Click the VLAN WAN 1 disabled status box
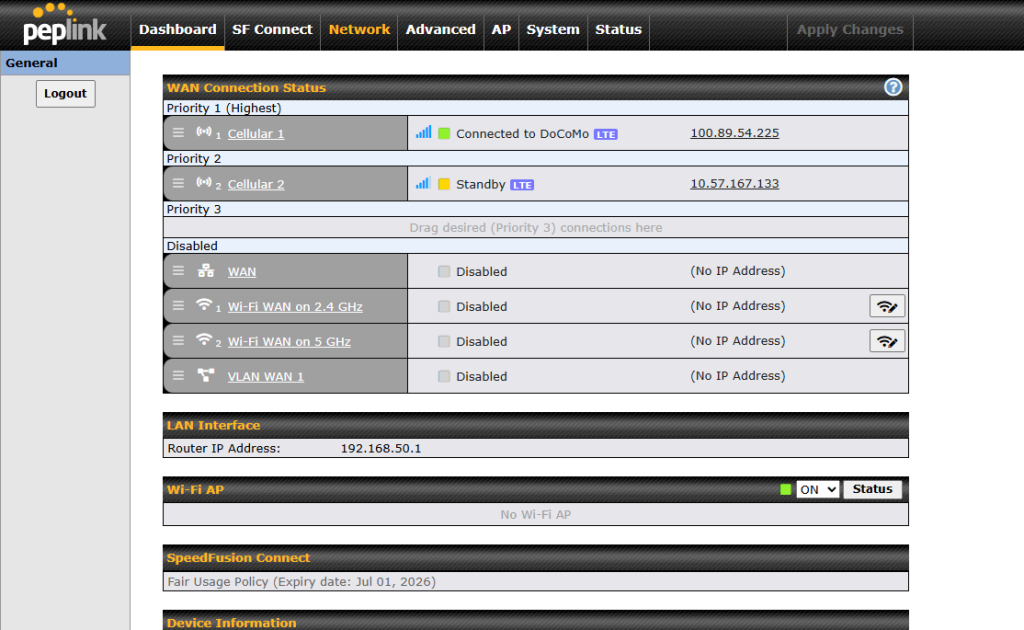1024x630 pixels. click(444, 376)
